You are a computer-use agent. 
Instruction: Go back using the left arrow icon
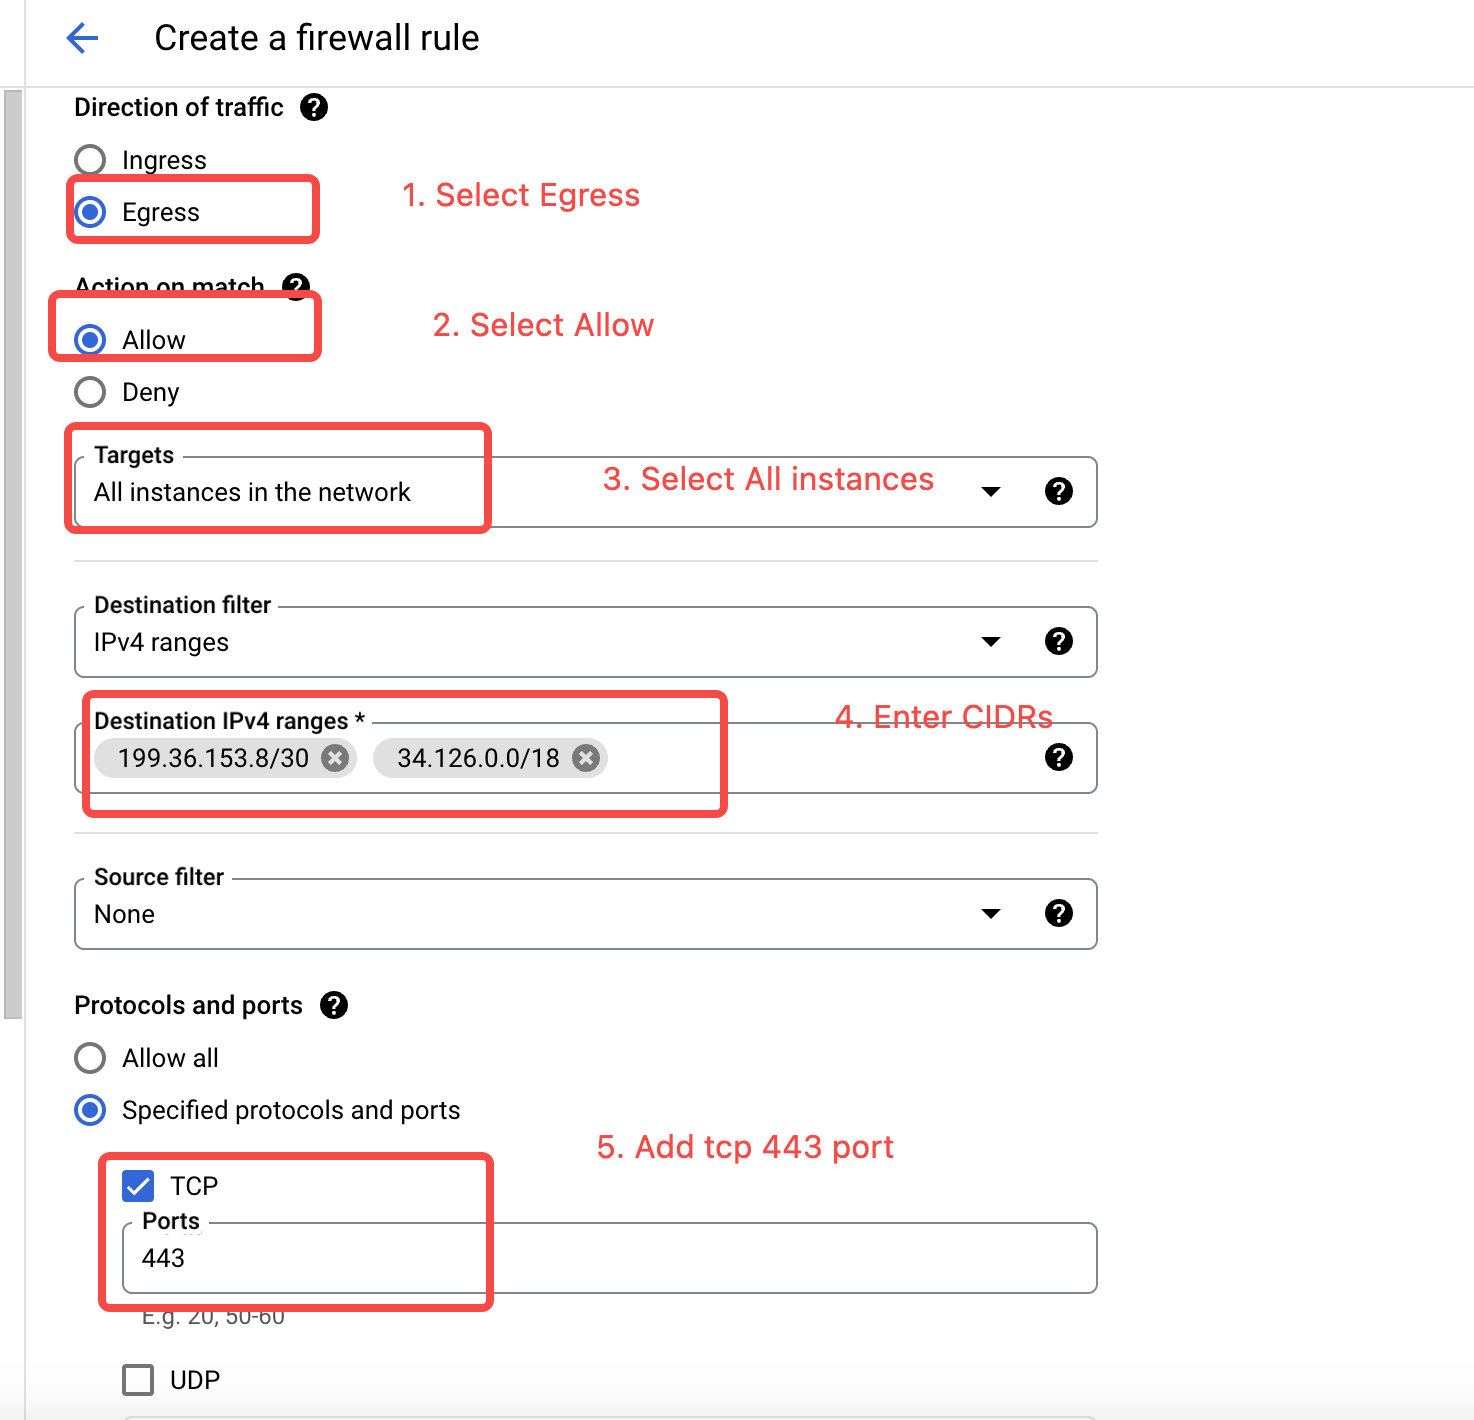tap(82, 39)
